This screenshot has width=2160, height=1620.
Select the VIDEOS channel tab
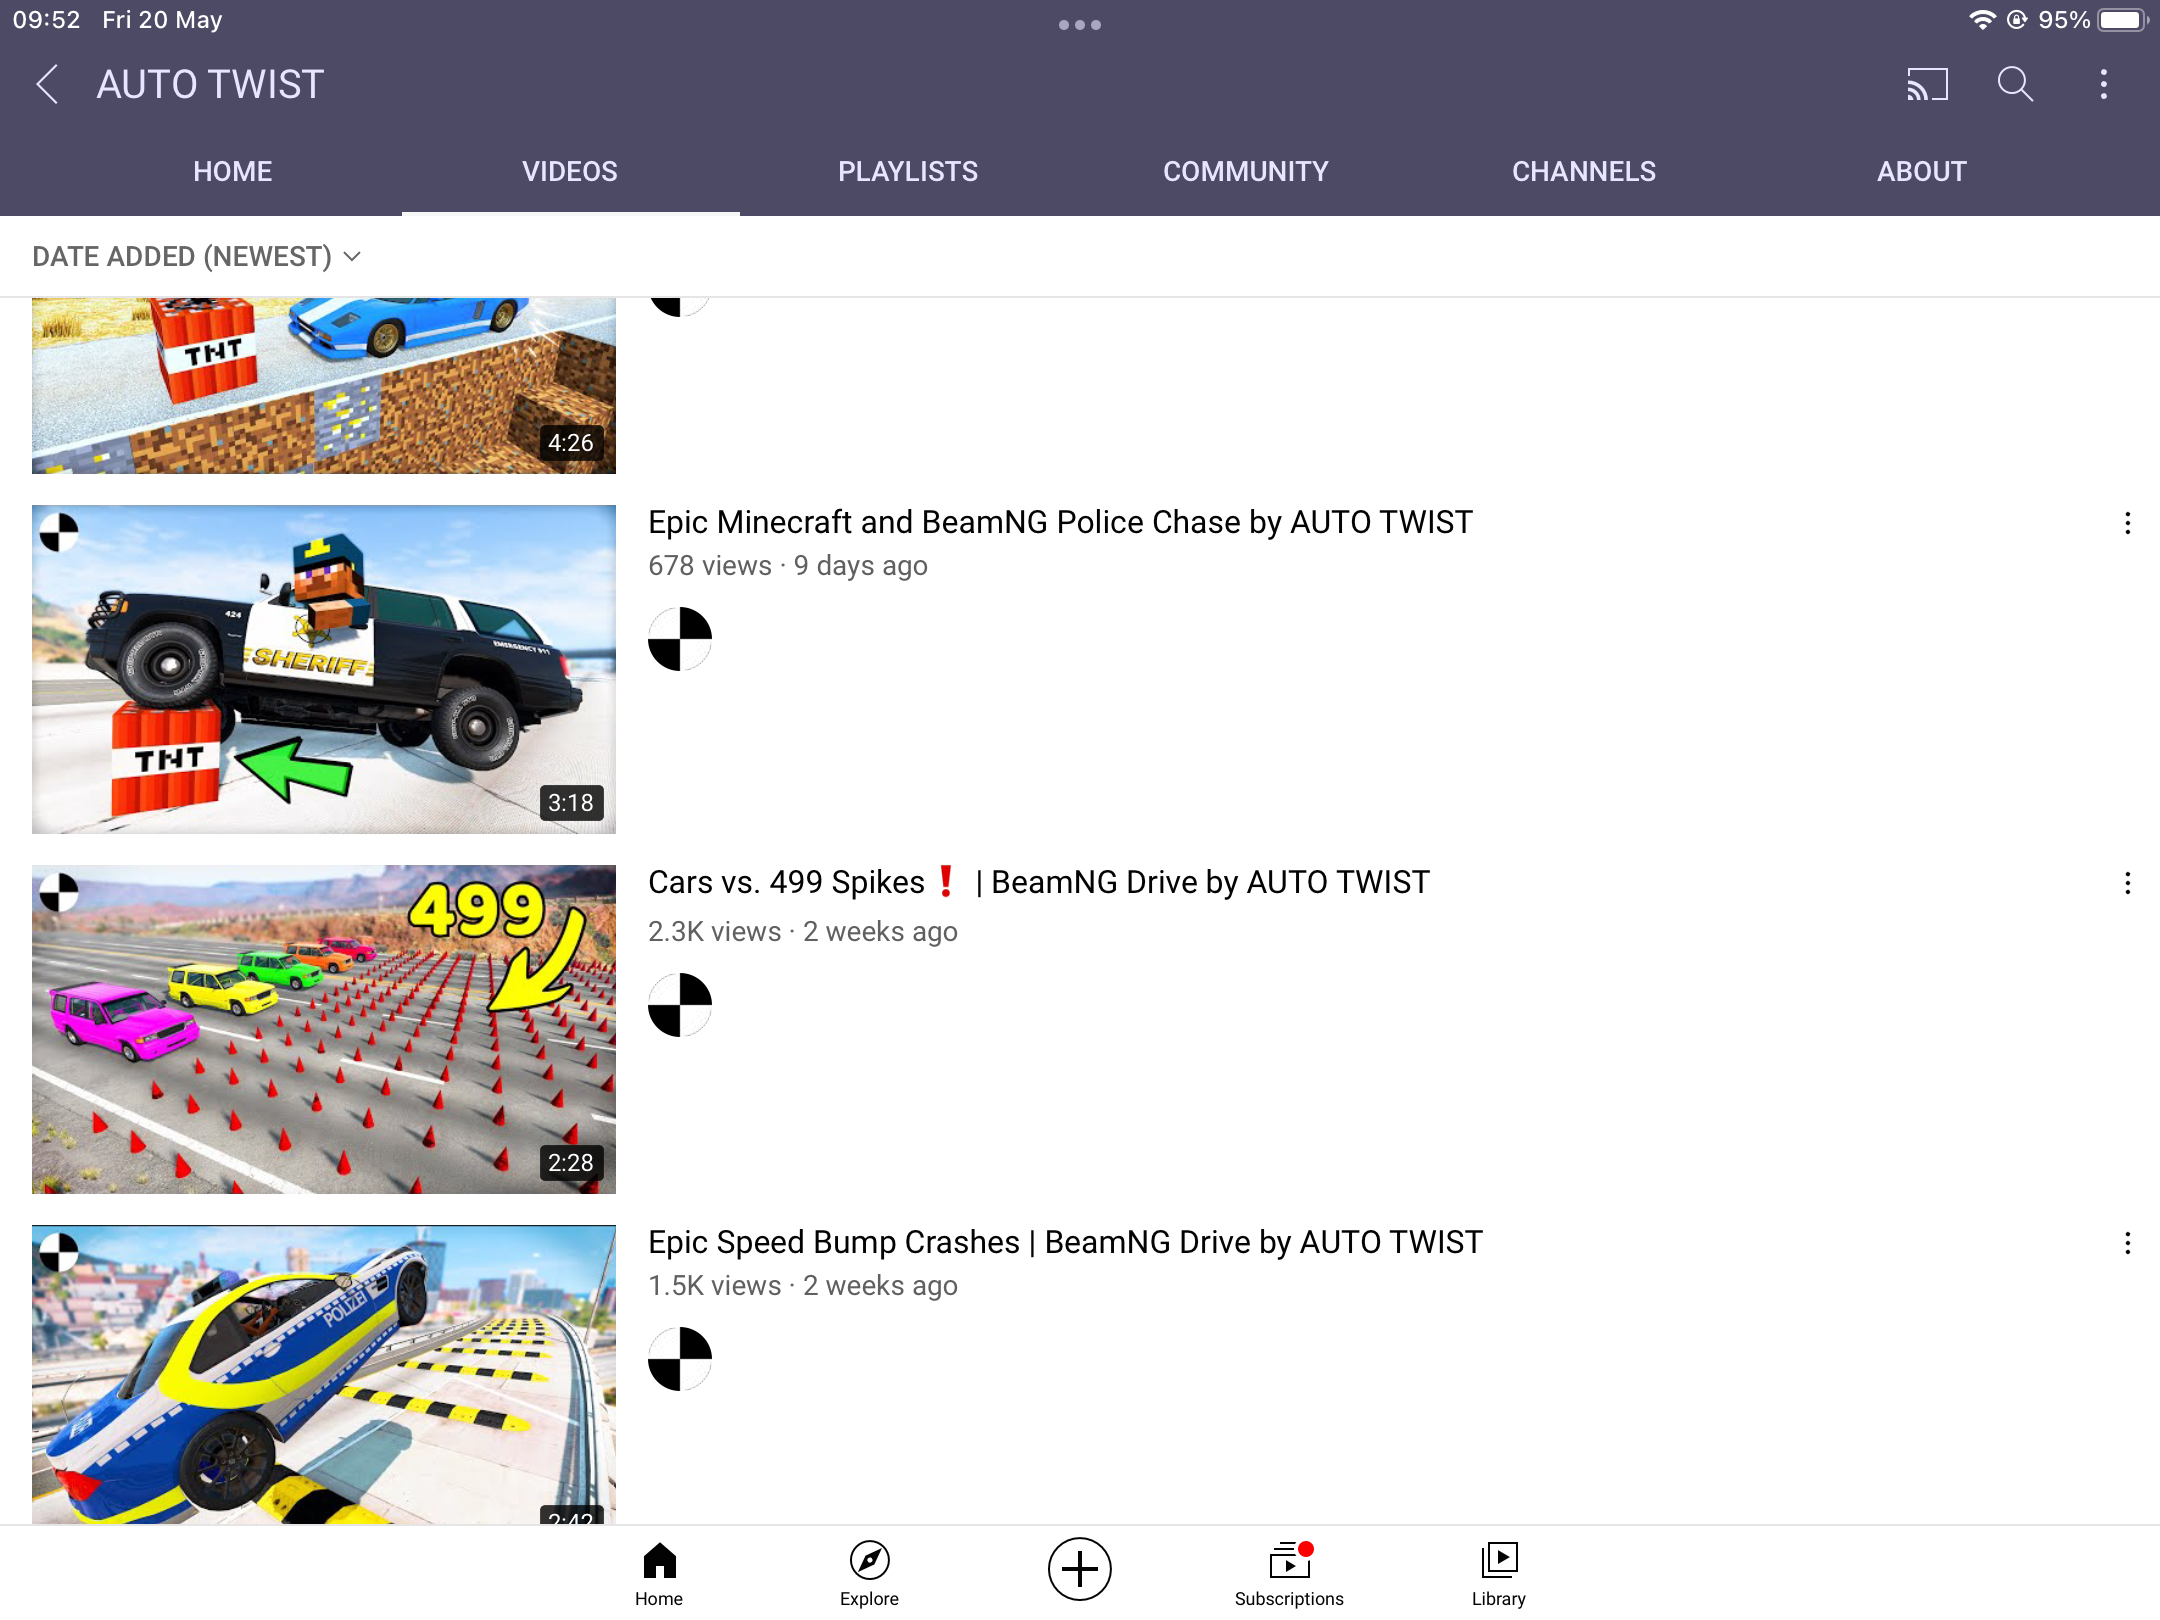[x=570, y=171]
